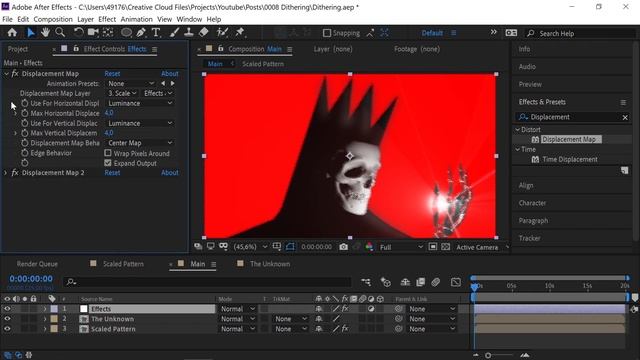Click the motion blur enable icon in timeline
Image resolution: width=640 pixels, height=360 pixels.
(436, 282)
